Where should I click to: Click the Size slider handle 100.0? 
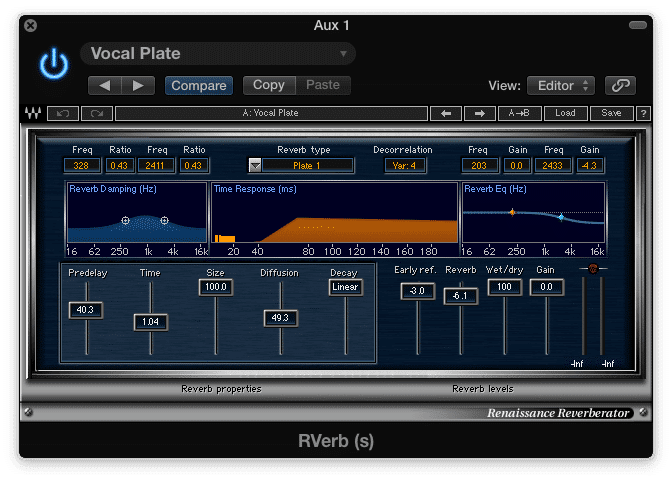coord(216,287)
